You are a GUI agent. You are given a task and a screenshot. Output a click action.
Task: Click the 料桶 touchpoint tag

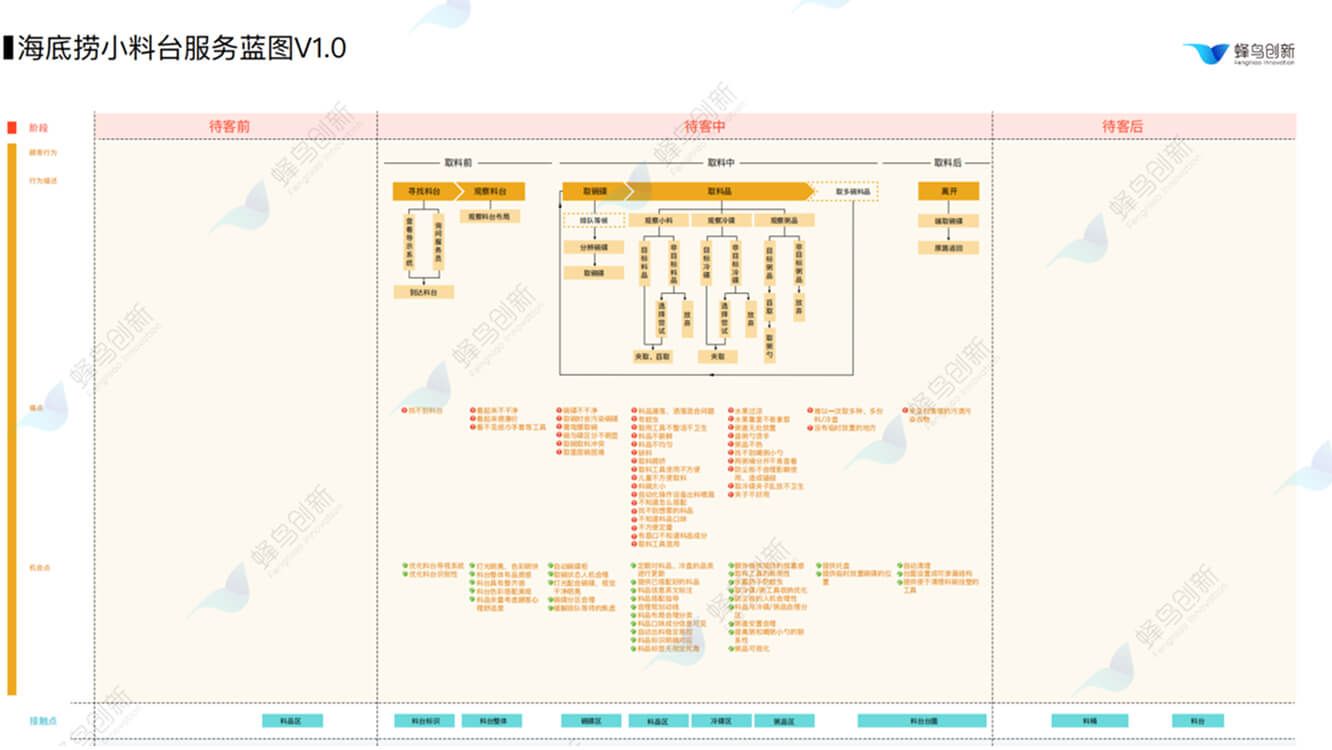coord(1089,720)
